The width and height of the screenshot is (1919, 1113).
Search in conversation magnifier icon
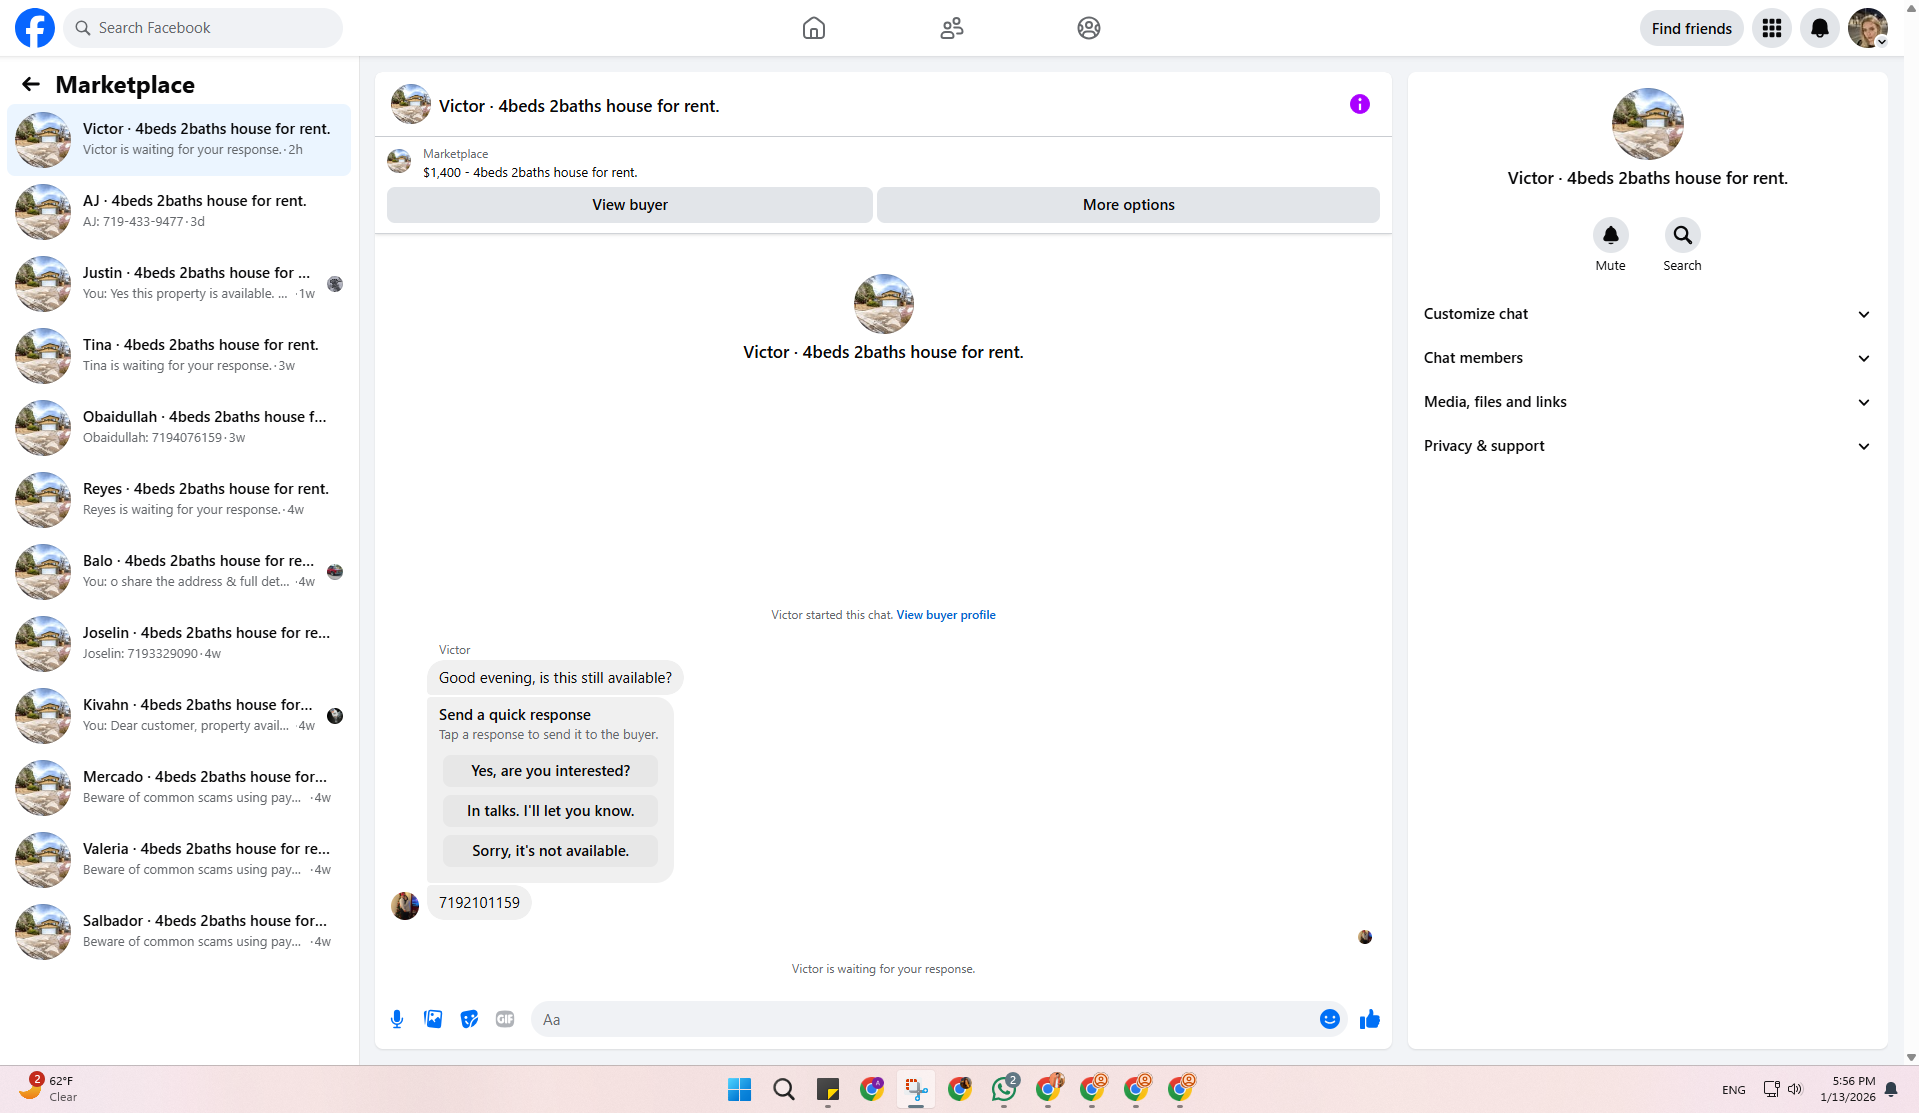point(1683,235)
